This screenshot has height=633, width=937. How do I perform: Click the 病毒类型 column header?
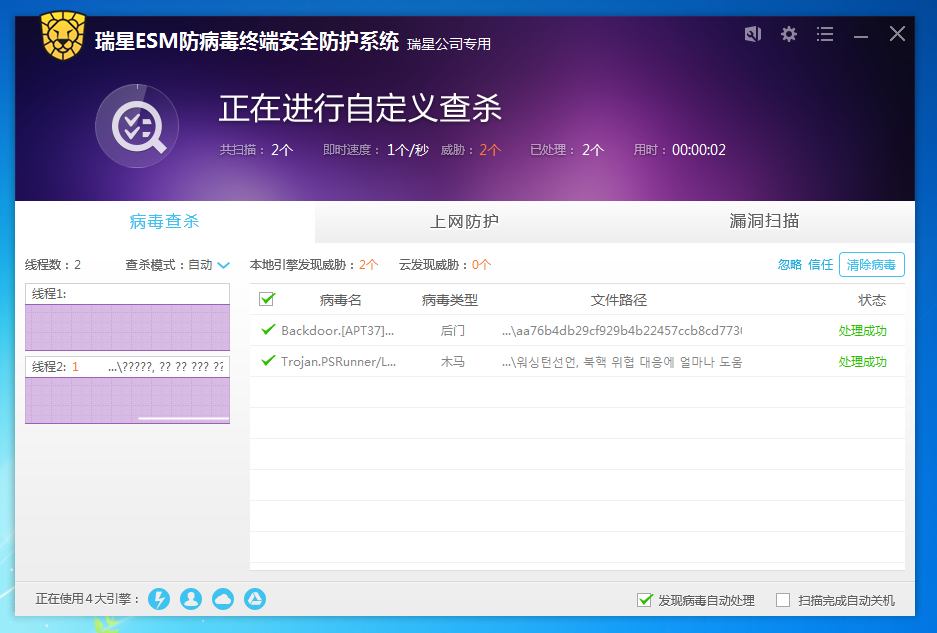450,300
